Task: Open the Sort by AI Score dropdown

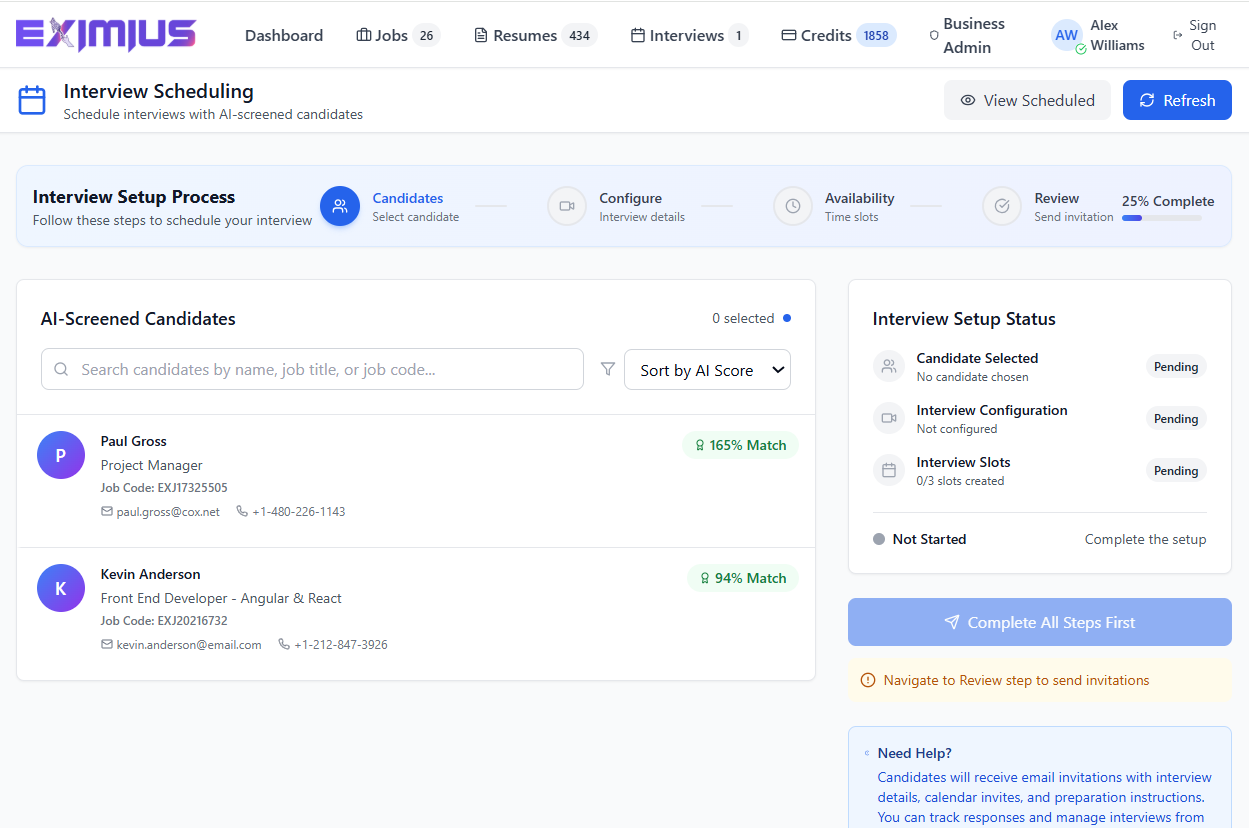Action: point(707,370)
